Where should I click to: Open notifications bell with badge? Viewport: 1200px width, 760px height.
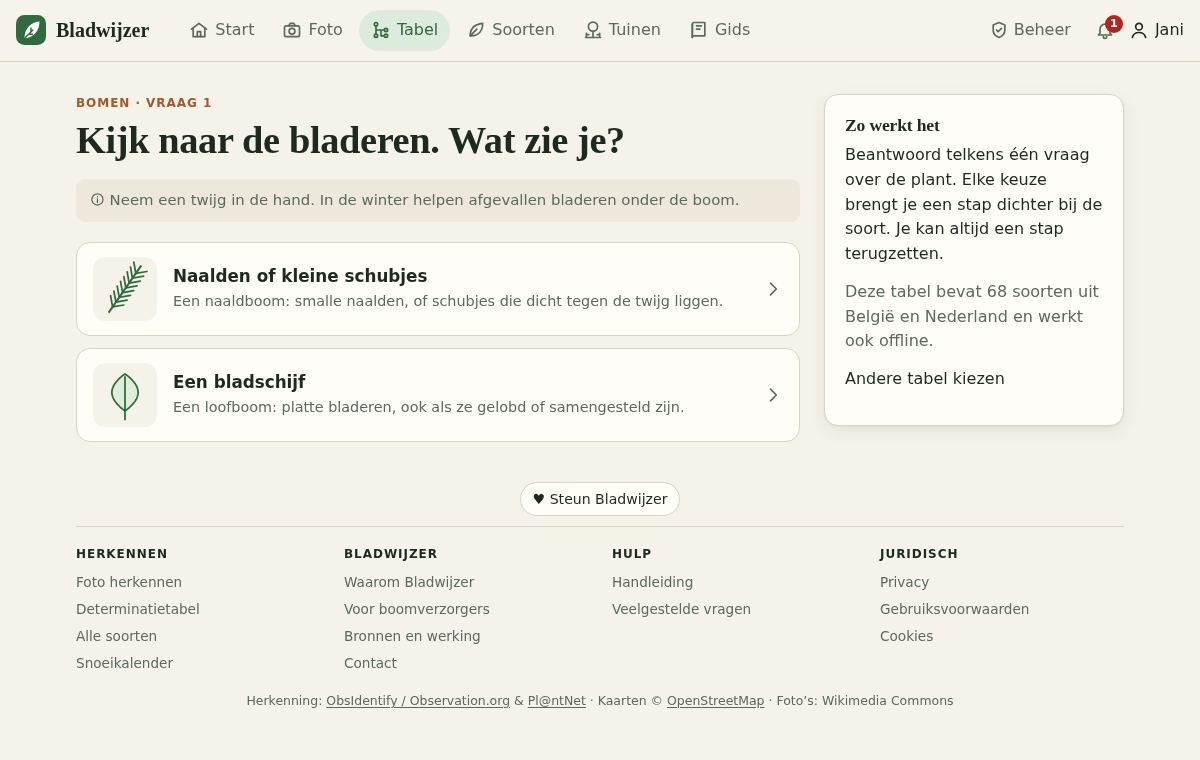[x=1107, y=29]
